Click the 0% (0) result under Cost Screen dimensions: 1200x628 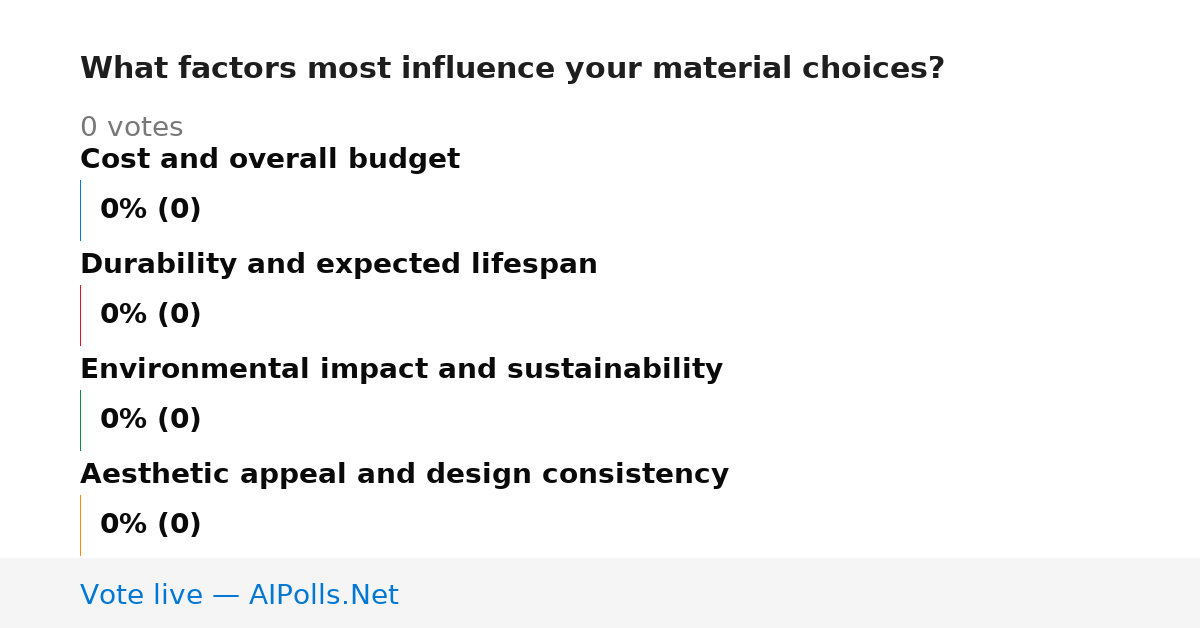(x=150, y=210)
